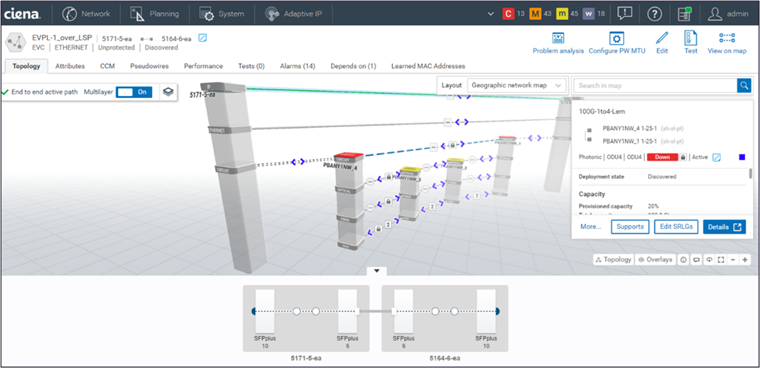
Task: Toggle map labels via speech bubble icon
Action: click(x=696, y=260)
